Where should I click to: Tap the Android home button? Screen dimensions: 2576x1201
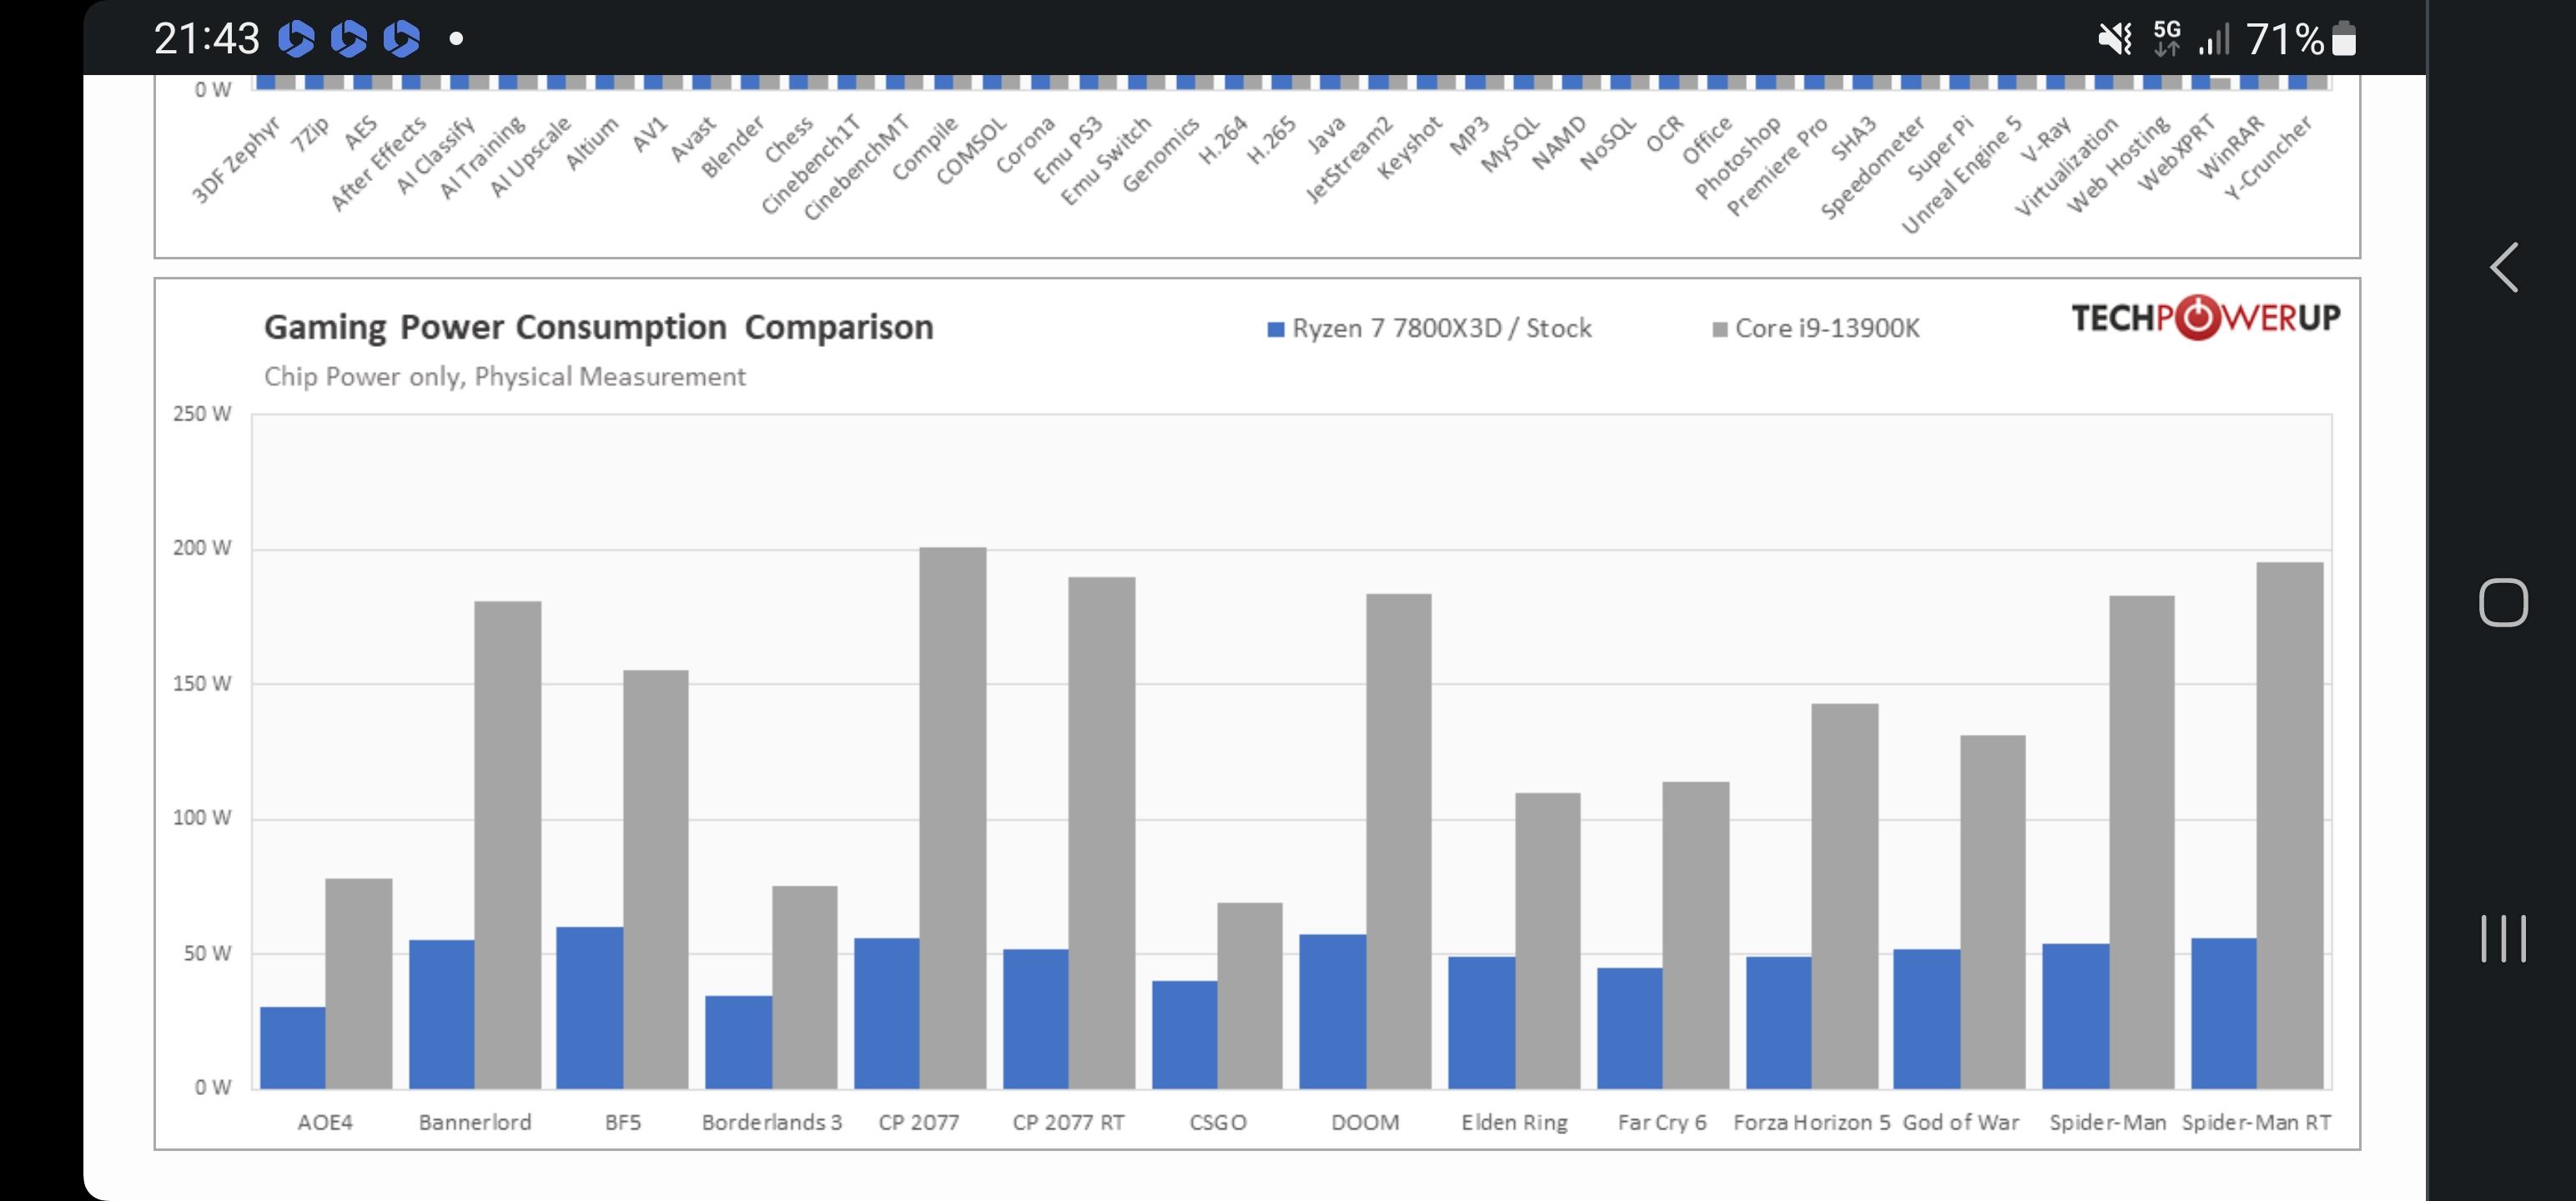pyautogui.click(x=2503, y=602)
